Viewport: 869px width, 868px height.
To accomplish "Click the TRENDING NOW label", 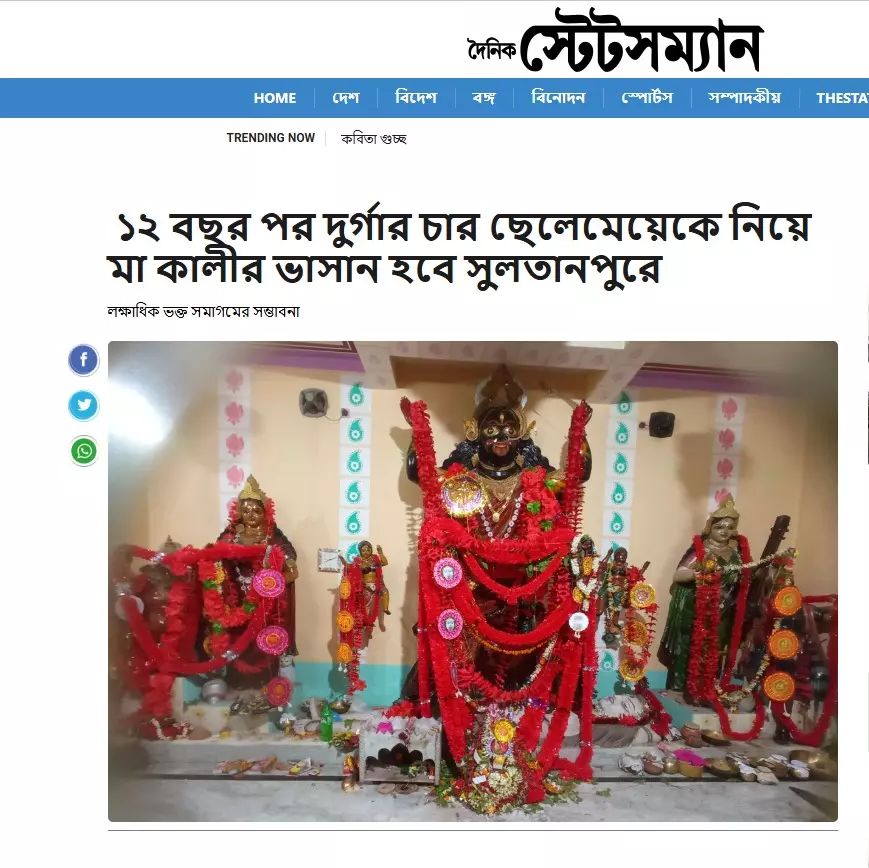I will click(x=270, y=137).
